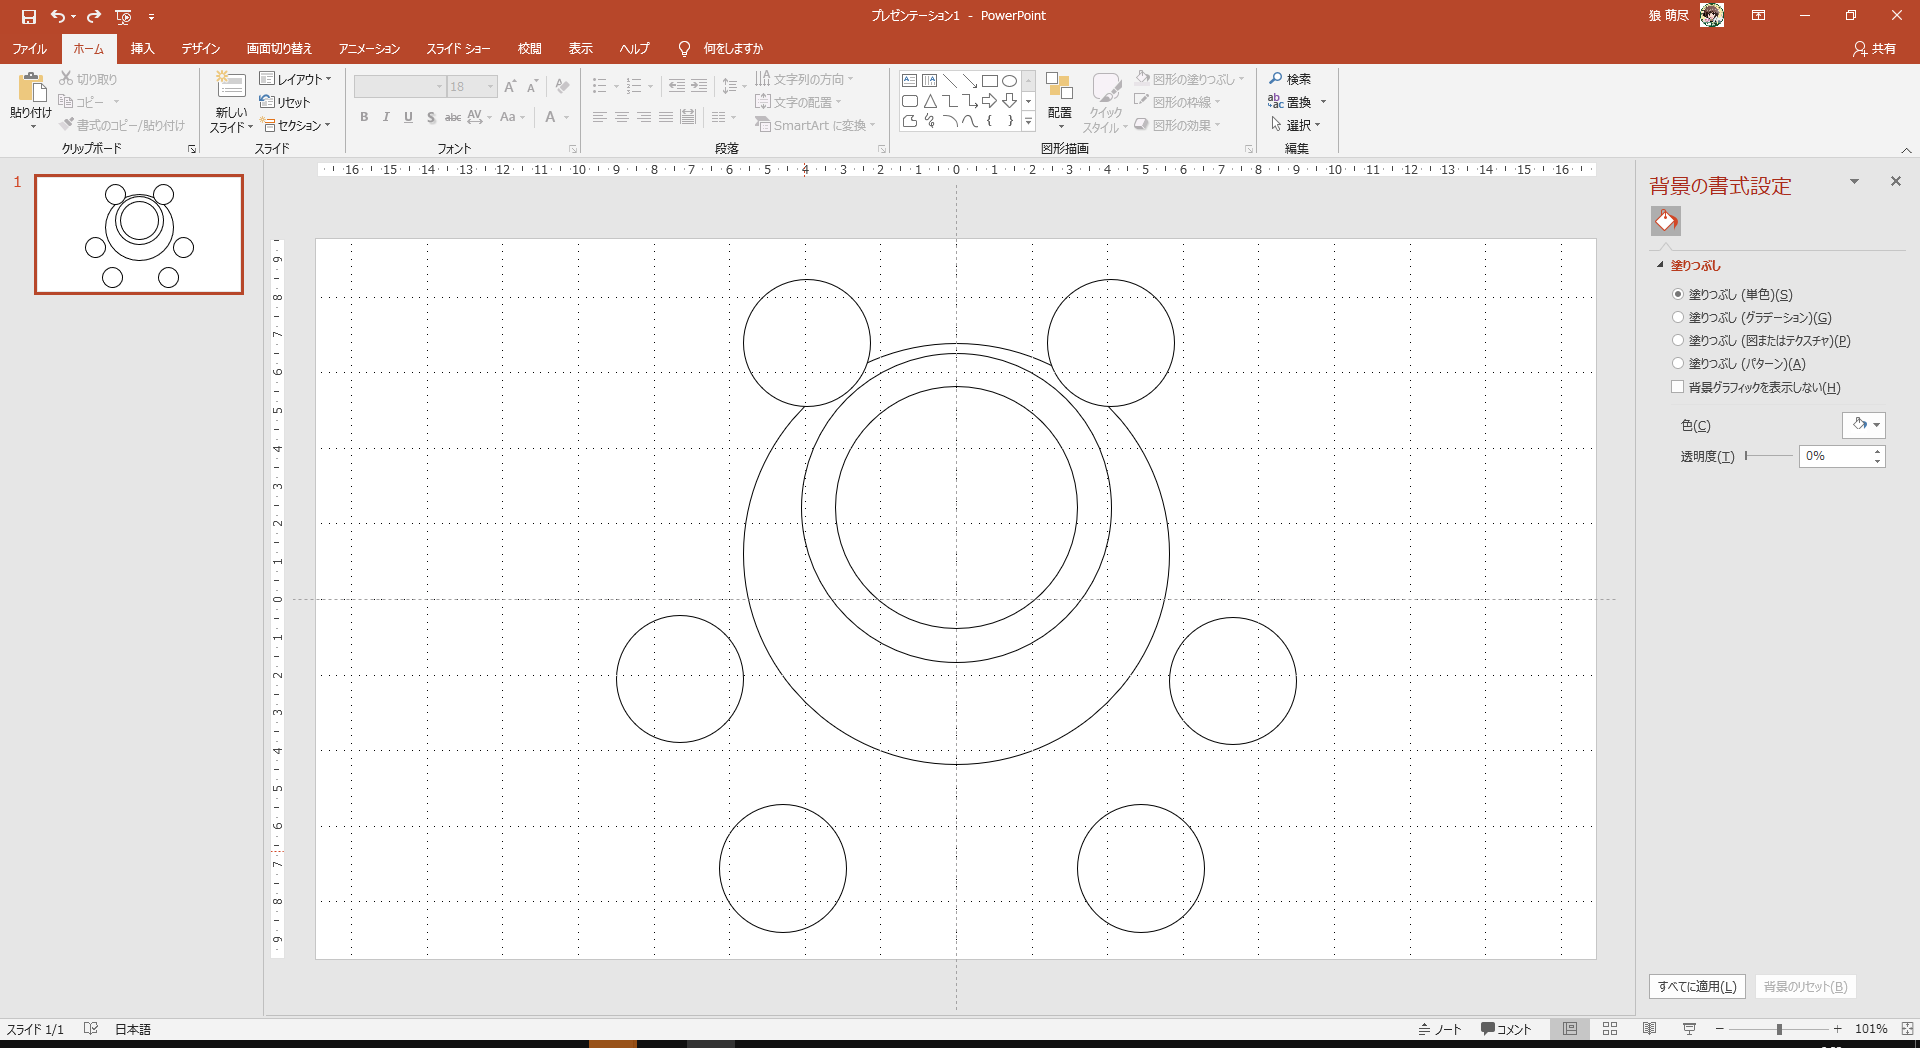The height and width of the screenshot is (1048, 1920).
Task: Switch to the スライド ショー tab
Action: [x=459, y=49]
